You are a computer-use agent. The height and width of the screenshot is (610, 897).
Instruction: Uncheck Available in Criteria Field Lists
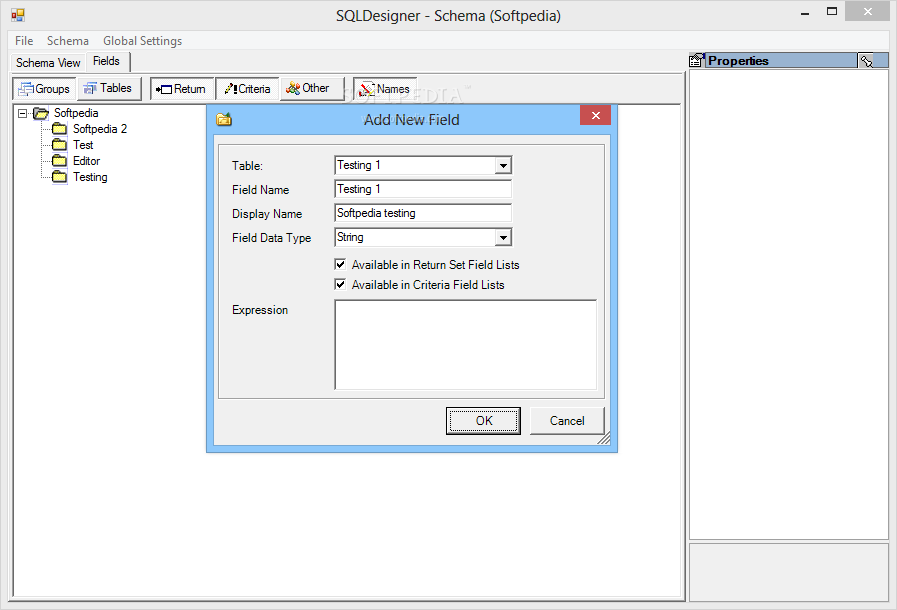340,284
